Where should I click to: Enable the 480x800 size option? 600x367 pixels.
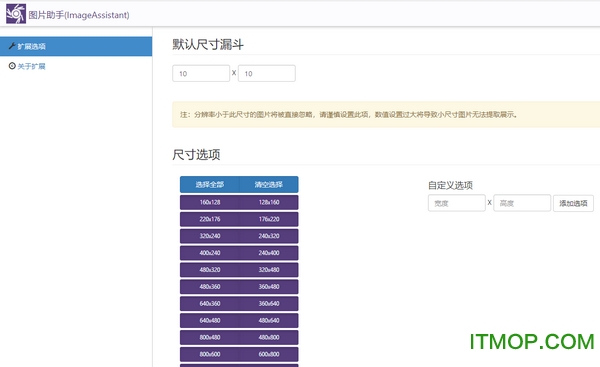[269, 337]
